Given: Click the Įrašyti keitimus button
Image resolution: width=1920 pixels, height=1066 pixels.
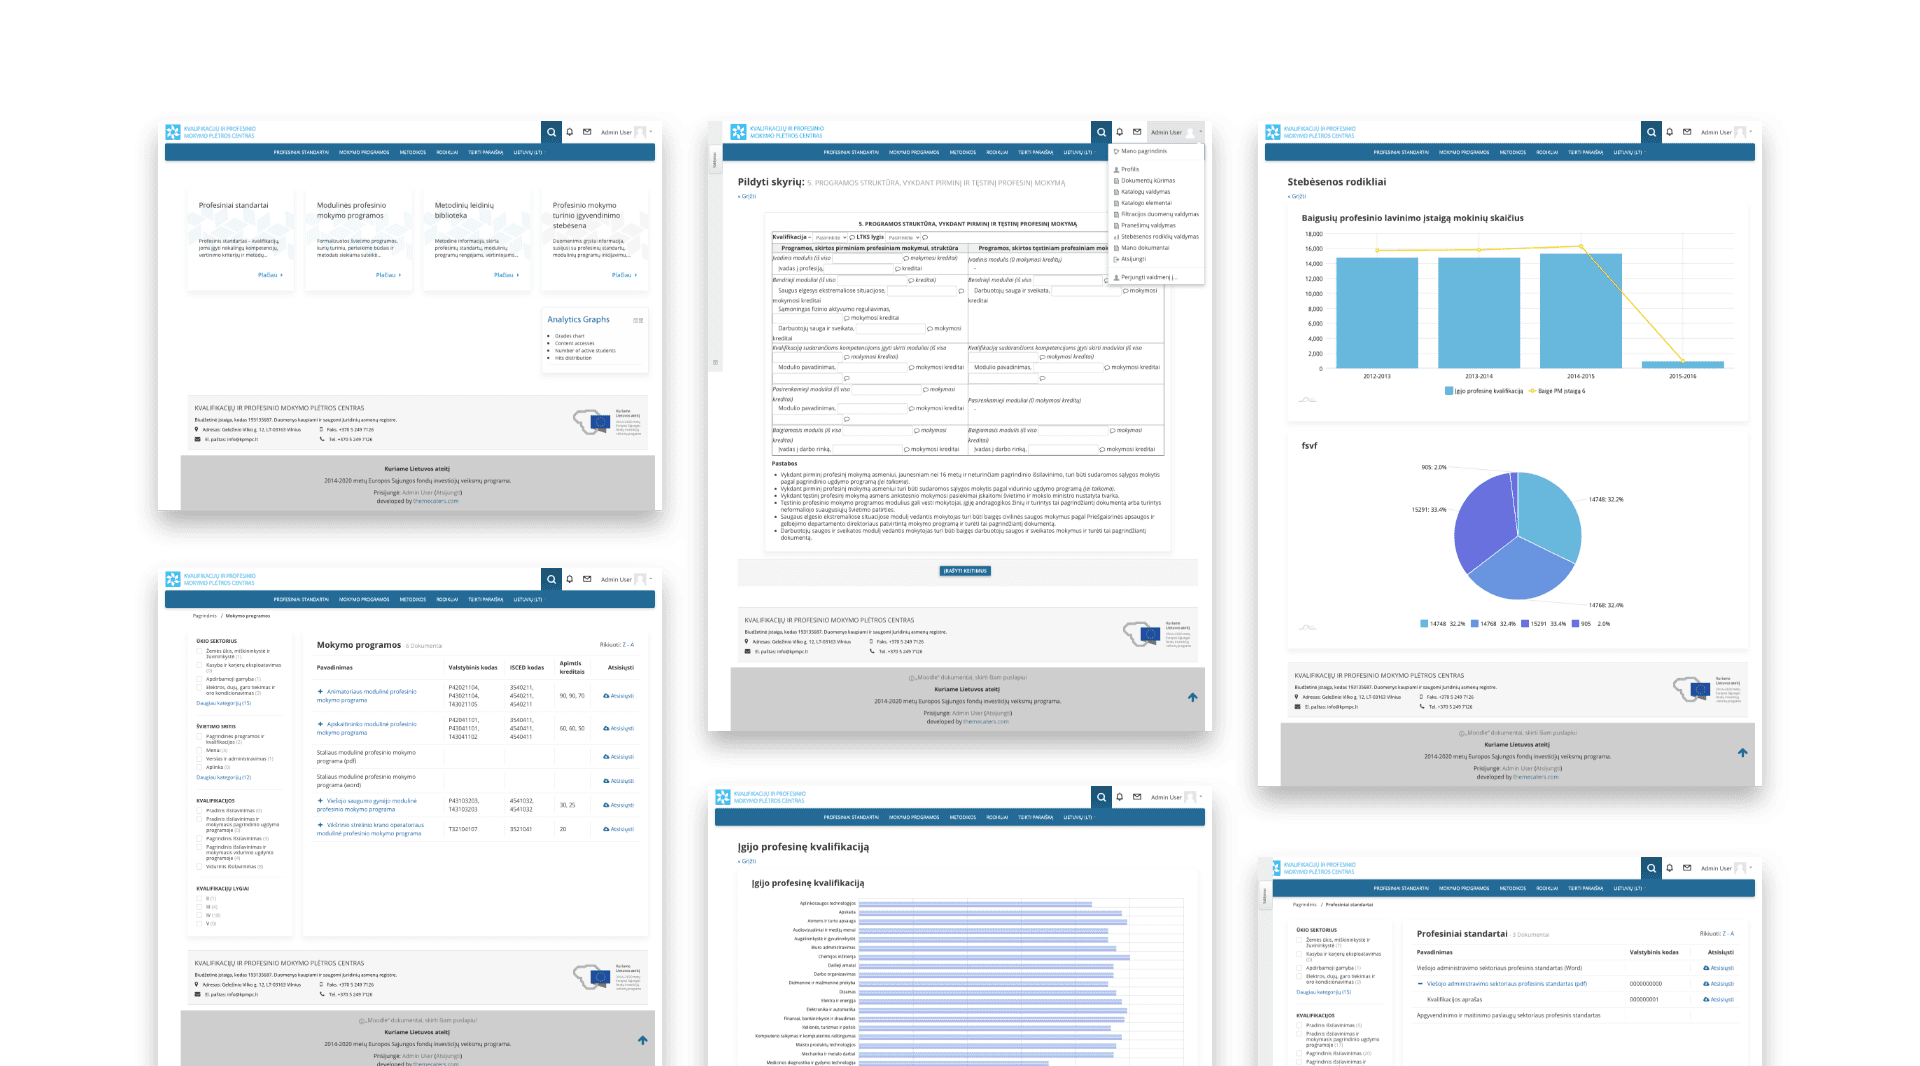Looking at the screenshot, I should (965, 571).
